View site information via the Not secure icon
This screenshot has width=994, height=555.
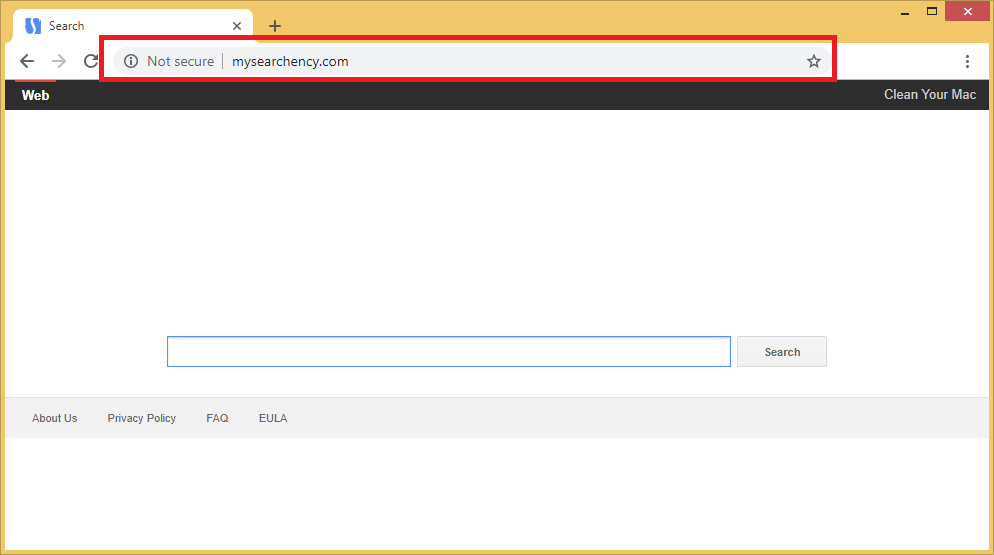coord(131,61)
